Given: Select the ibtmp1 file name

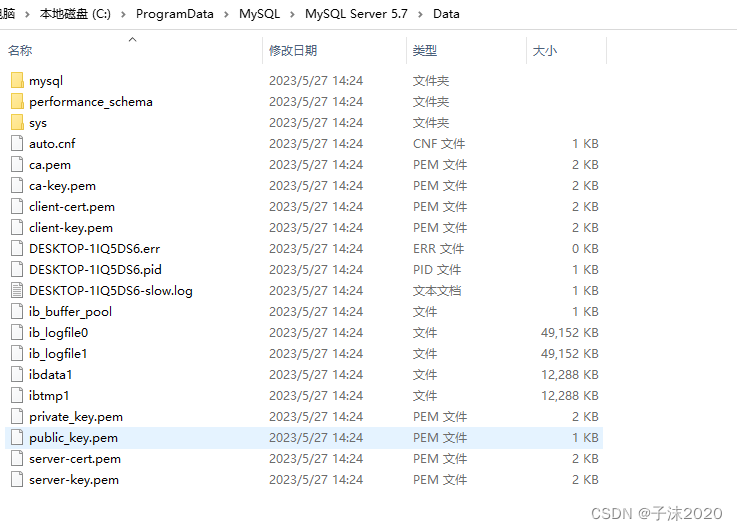Looking at the screenshot, I should [x=49, y=396].
